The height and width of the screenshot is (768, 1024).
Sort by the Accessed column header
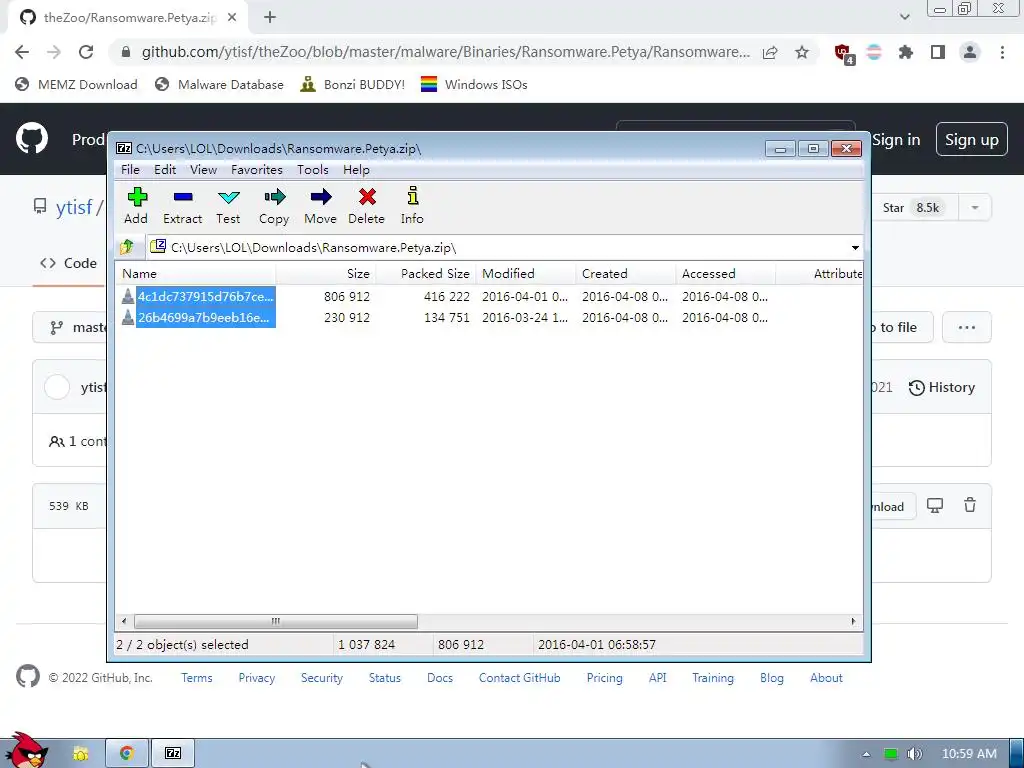click(x=726, y=274)
